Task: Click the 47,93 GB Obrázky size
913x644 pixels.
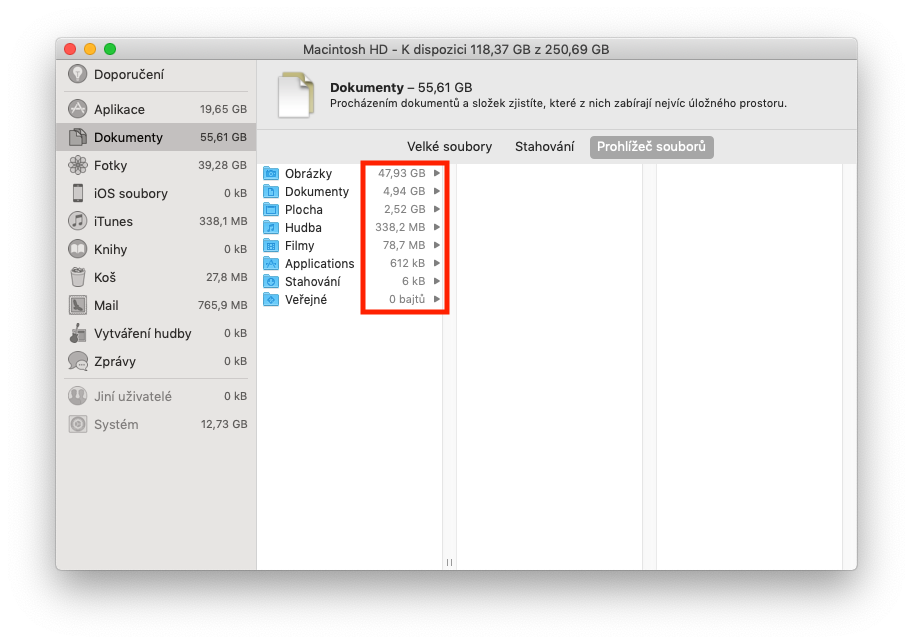Action: tap(402, 173)
